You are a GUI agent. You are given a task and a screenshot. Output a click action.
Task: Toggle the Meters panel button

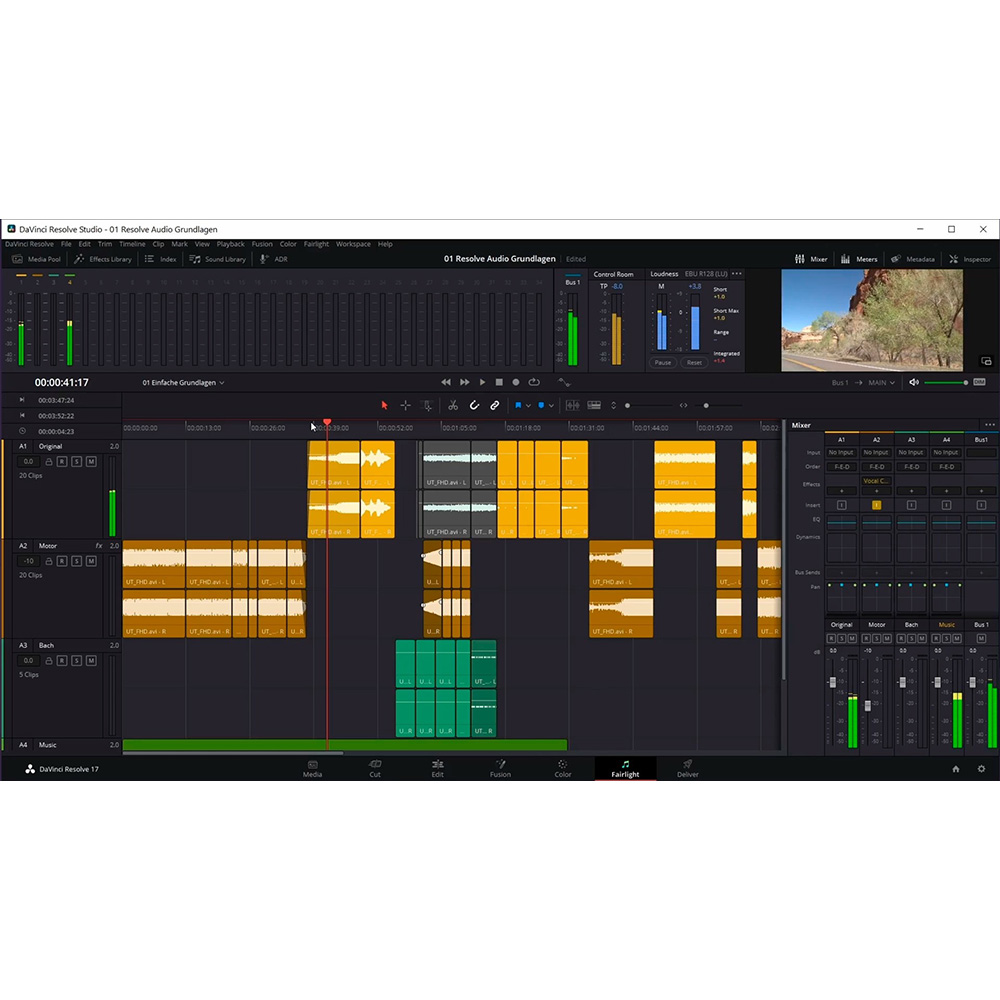[858, 259]
